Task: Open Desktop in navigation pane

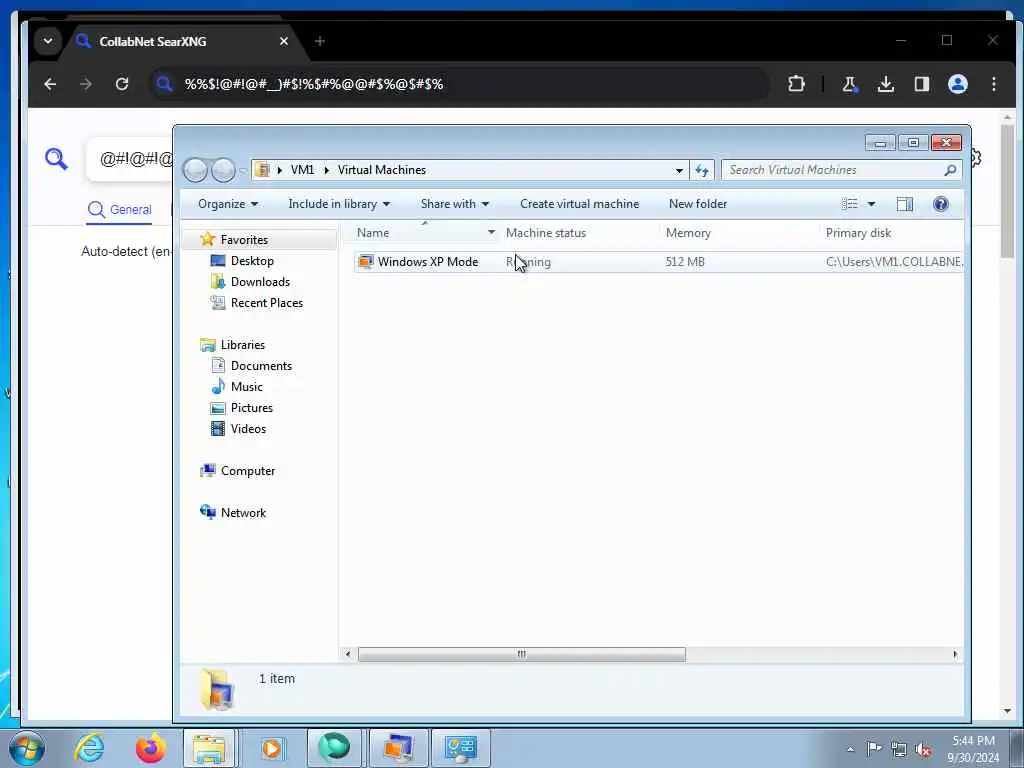Action: click(x=252, y=261)
